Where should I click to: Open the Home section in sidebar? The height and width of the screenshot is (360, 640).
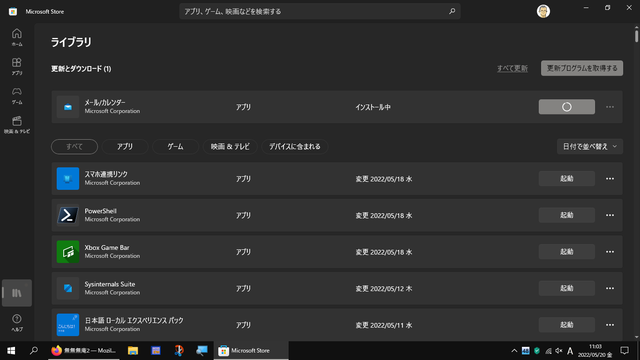(17, 37)
